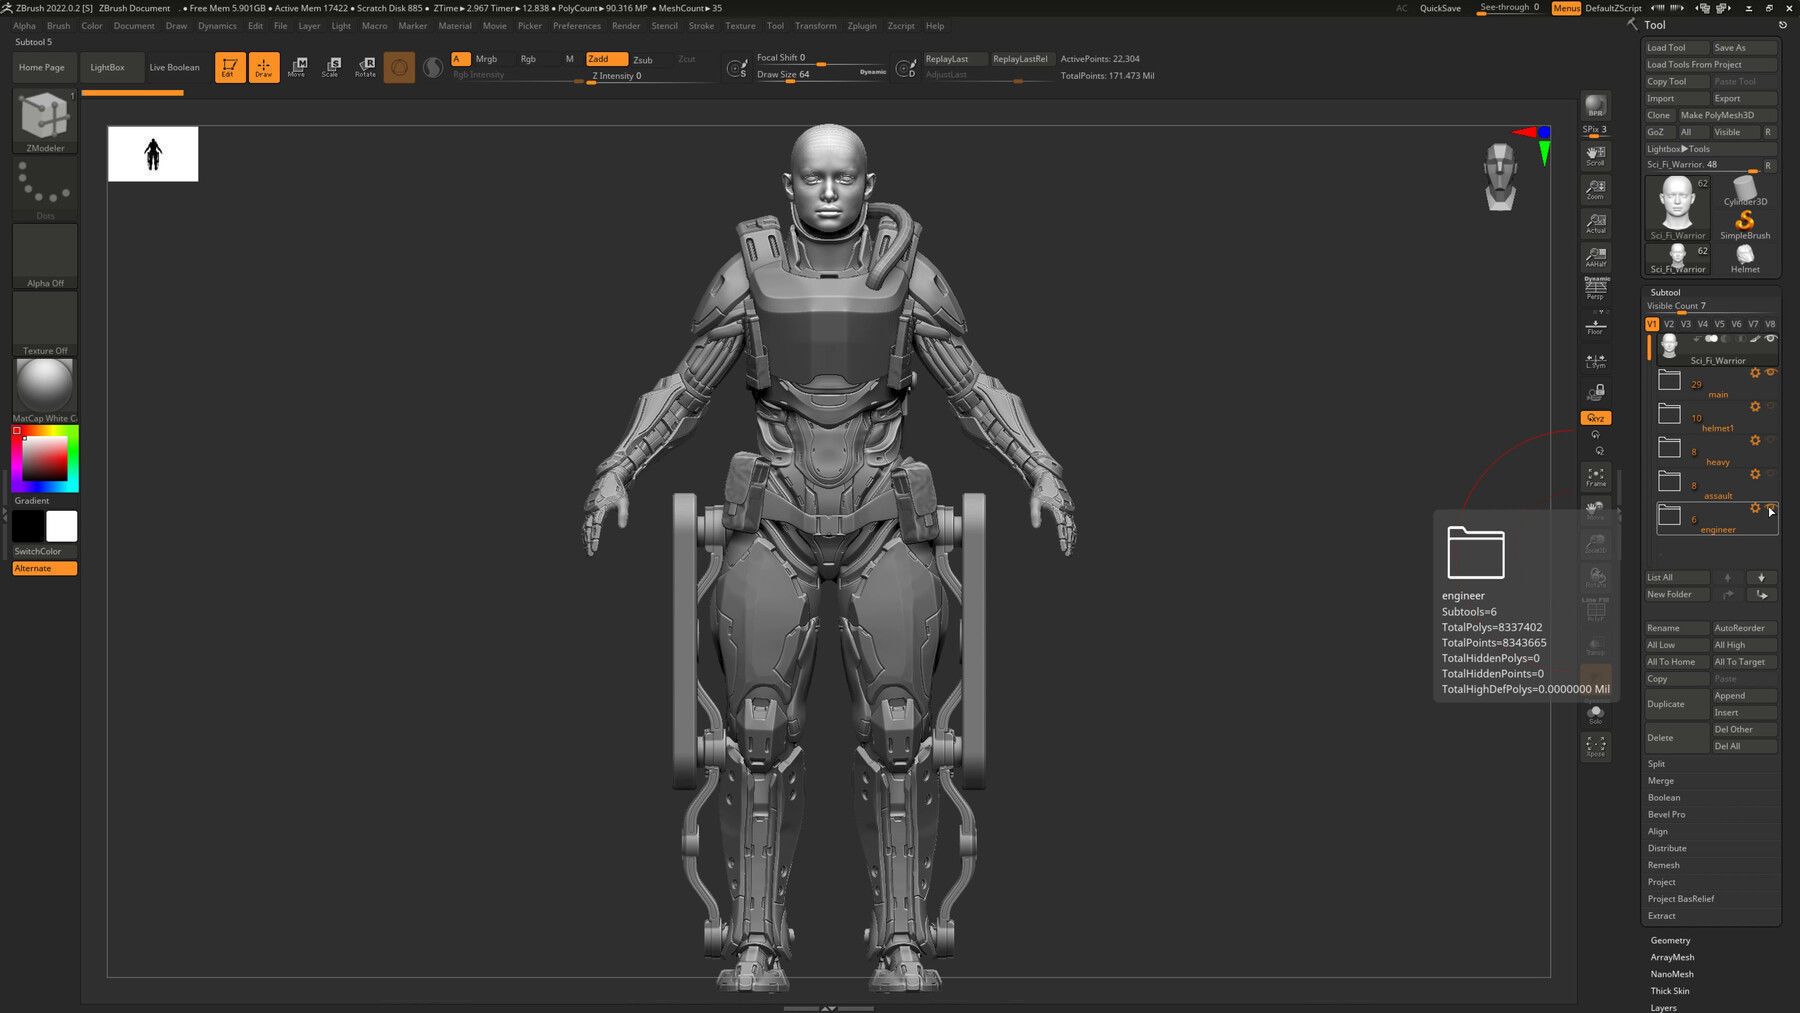The image size is (1800, 1013).
Task: Expand the Geometry section
Action: (1670, 940)
